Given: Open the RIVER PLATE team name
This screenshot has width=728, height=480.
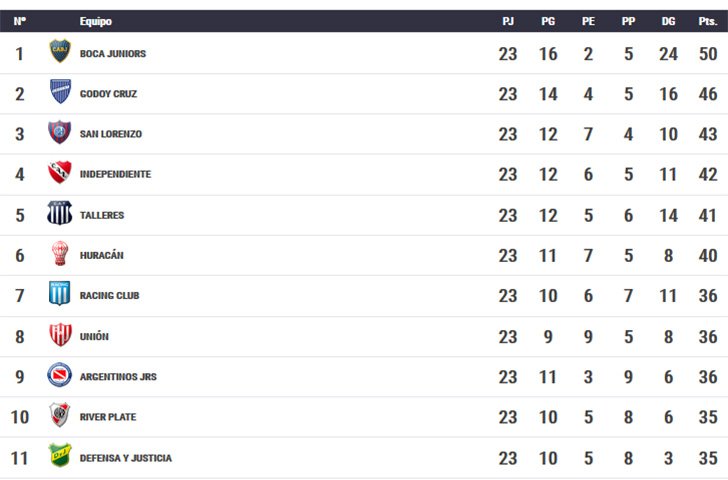Looking at the screenshot, I should tap(108, 417).
